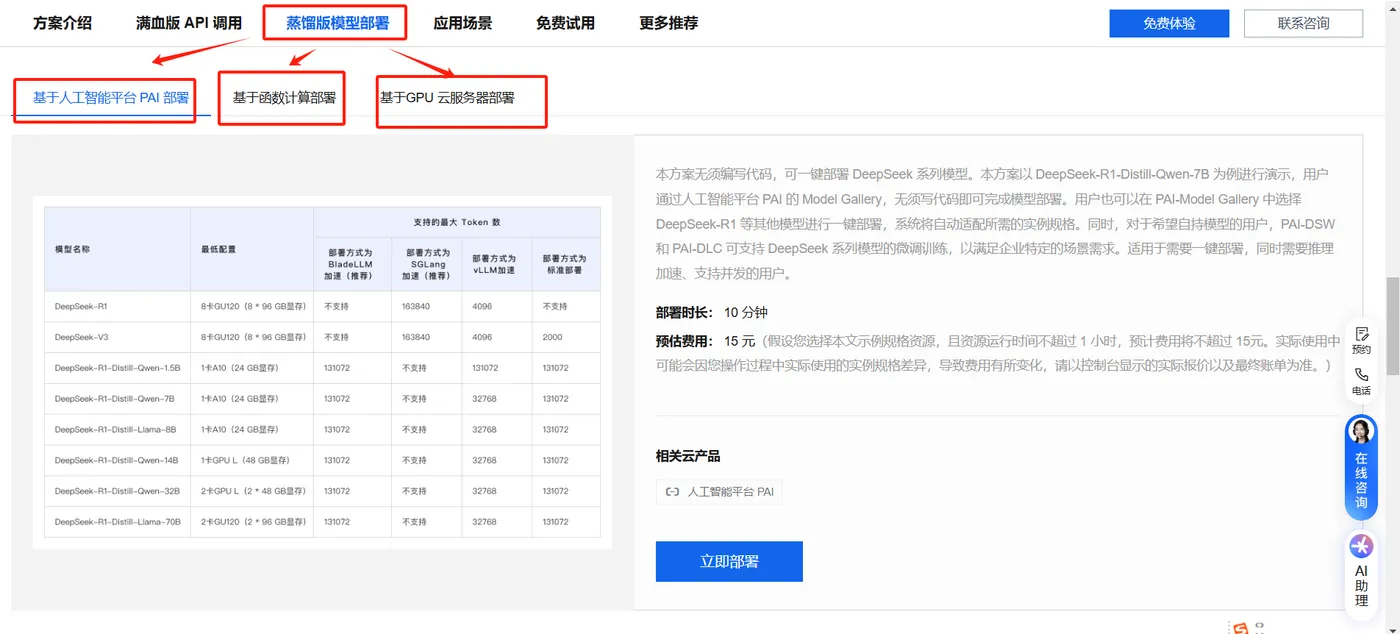Go to the 应用场景 section
The height and width of the screenshot is (634, 1400).
463,22
